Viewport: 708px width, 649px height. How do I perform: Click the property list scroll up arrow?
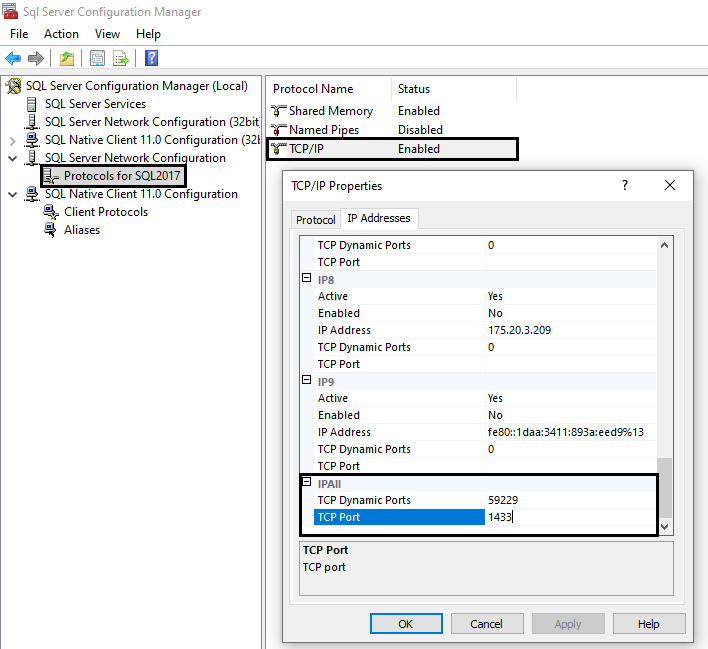point(664,245)
